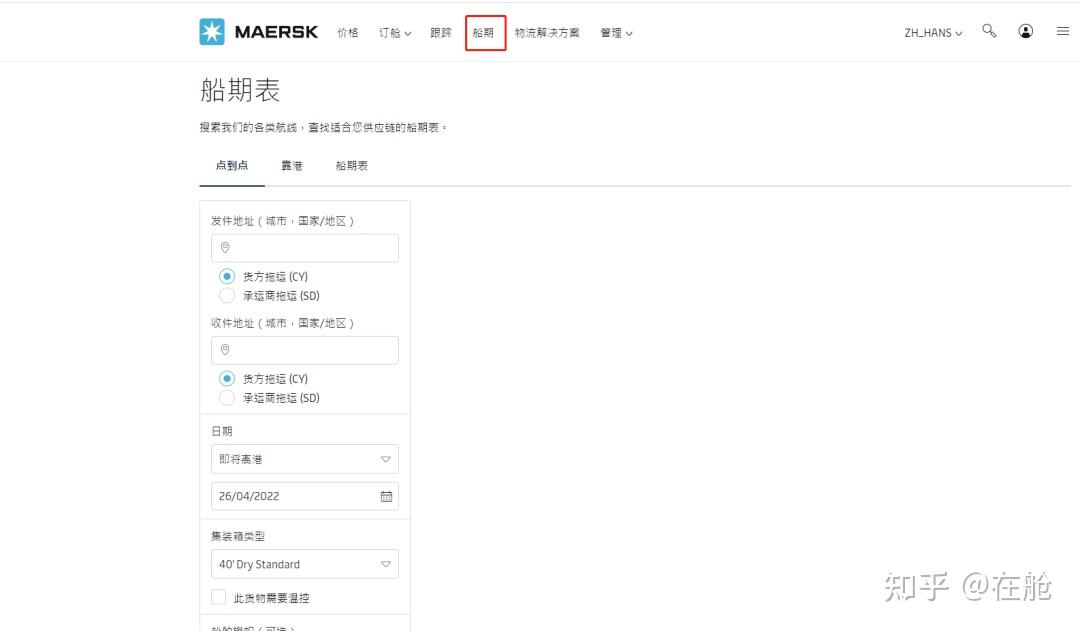Open the search magnifier icon
The image size is (1080, 631).
pyautogui.click(x=989, y=31)
